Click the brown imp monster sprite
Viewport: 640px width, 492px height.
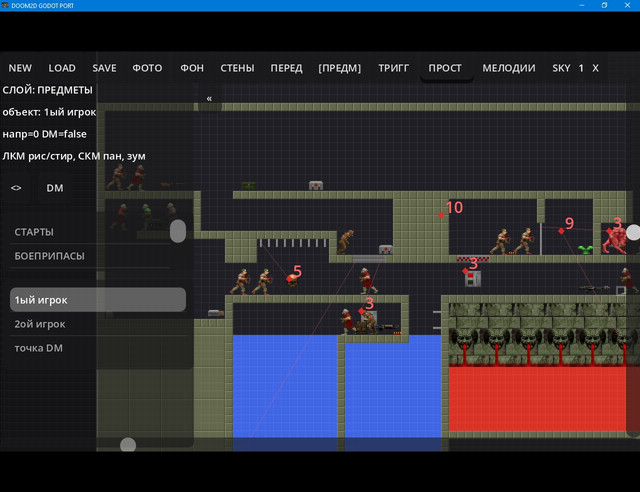pyautogui.click(x=346, y=242)
